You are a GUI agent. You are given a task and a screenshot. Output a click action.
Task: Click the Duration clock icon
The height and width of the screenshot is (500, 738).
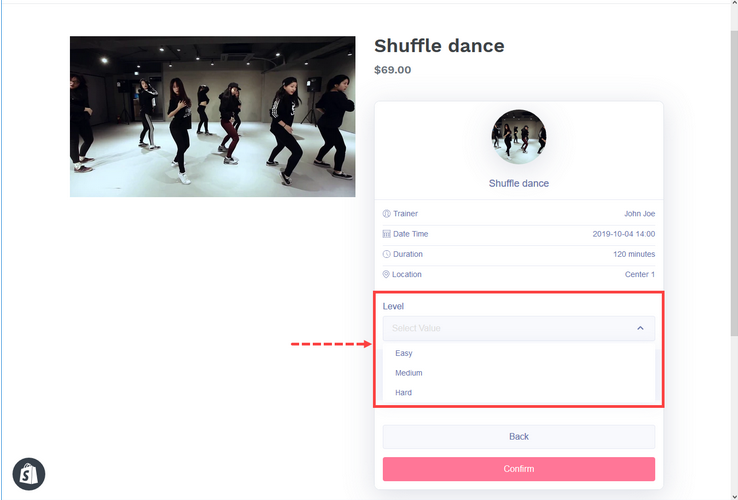tap(386, 254)
